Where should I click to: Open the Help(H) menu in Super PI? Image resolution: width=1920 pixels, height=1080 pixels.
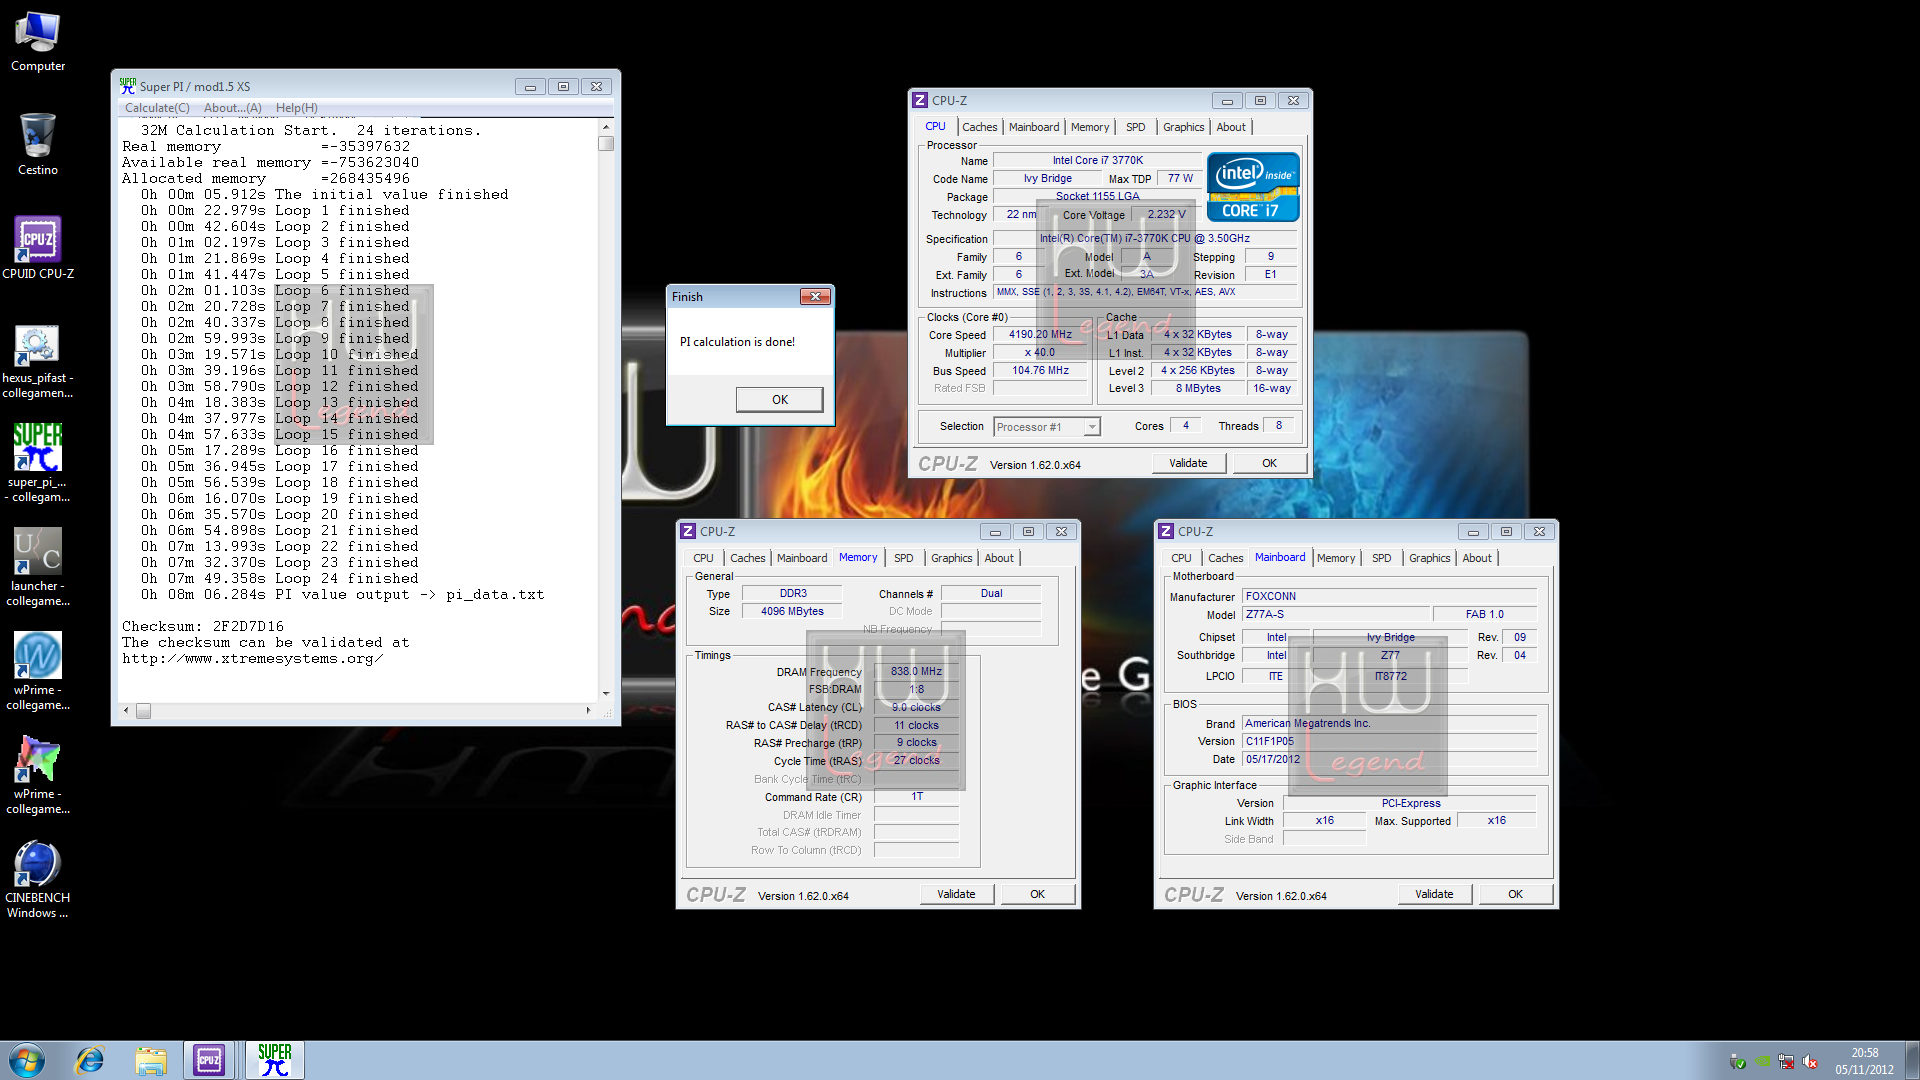coord(296,108)
